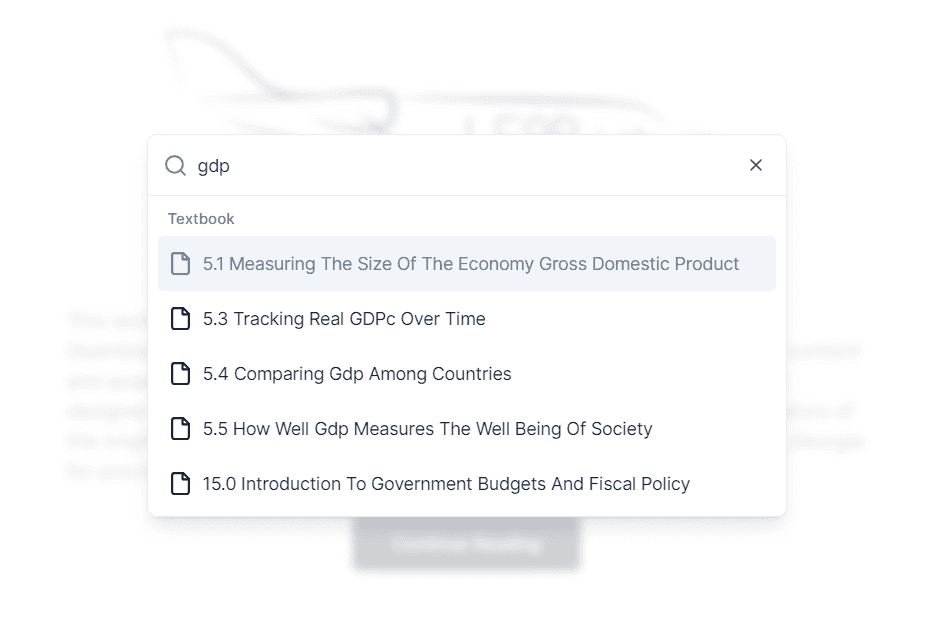This screenshot has width=935, height=618.
Task: Go to 5.5 How Well Gdp Measures result
Action: coord(427,429)
